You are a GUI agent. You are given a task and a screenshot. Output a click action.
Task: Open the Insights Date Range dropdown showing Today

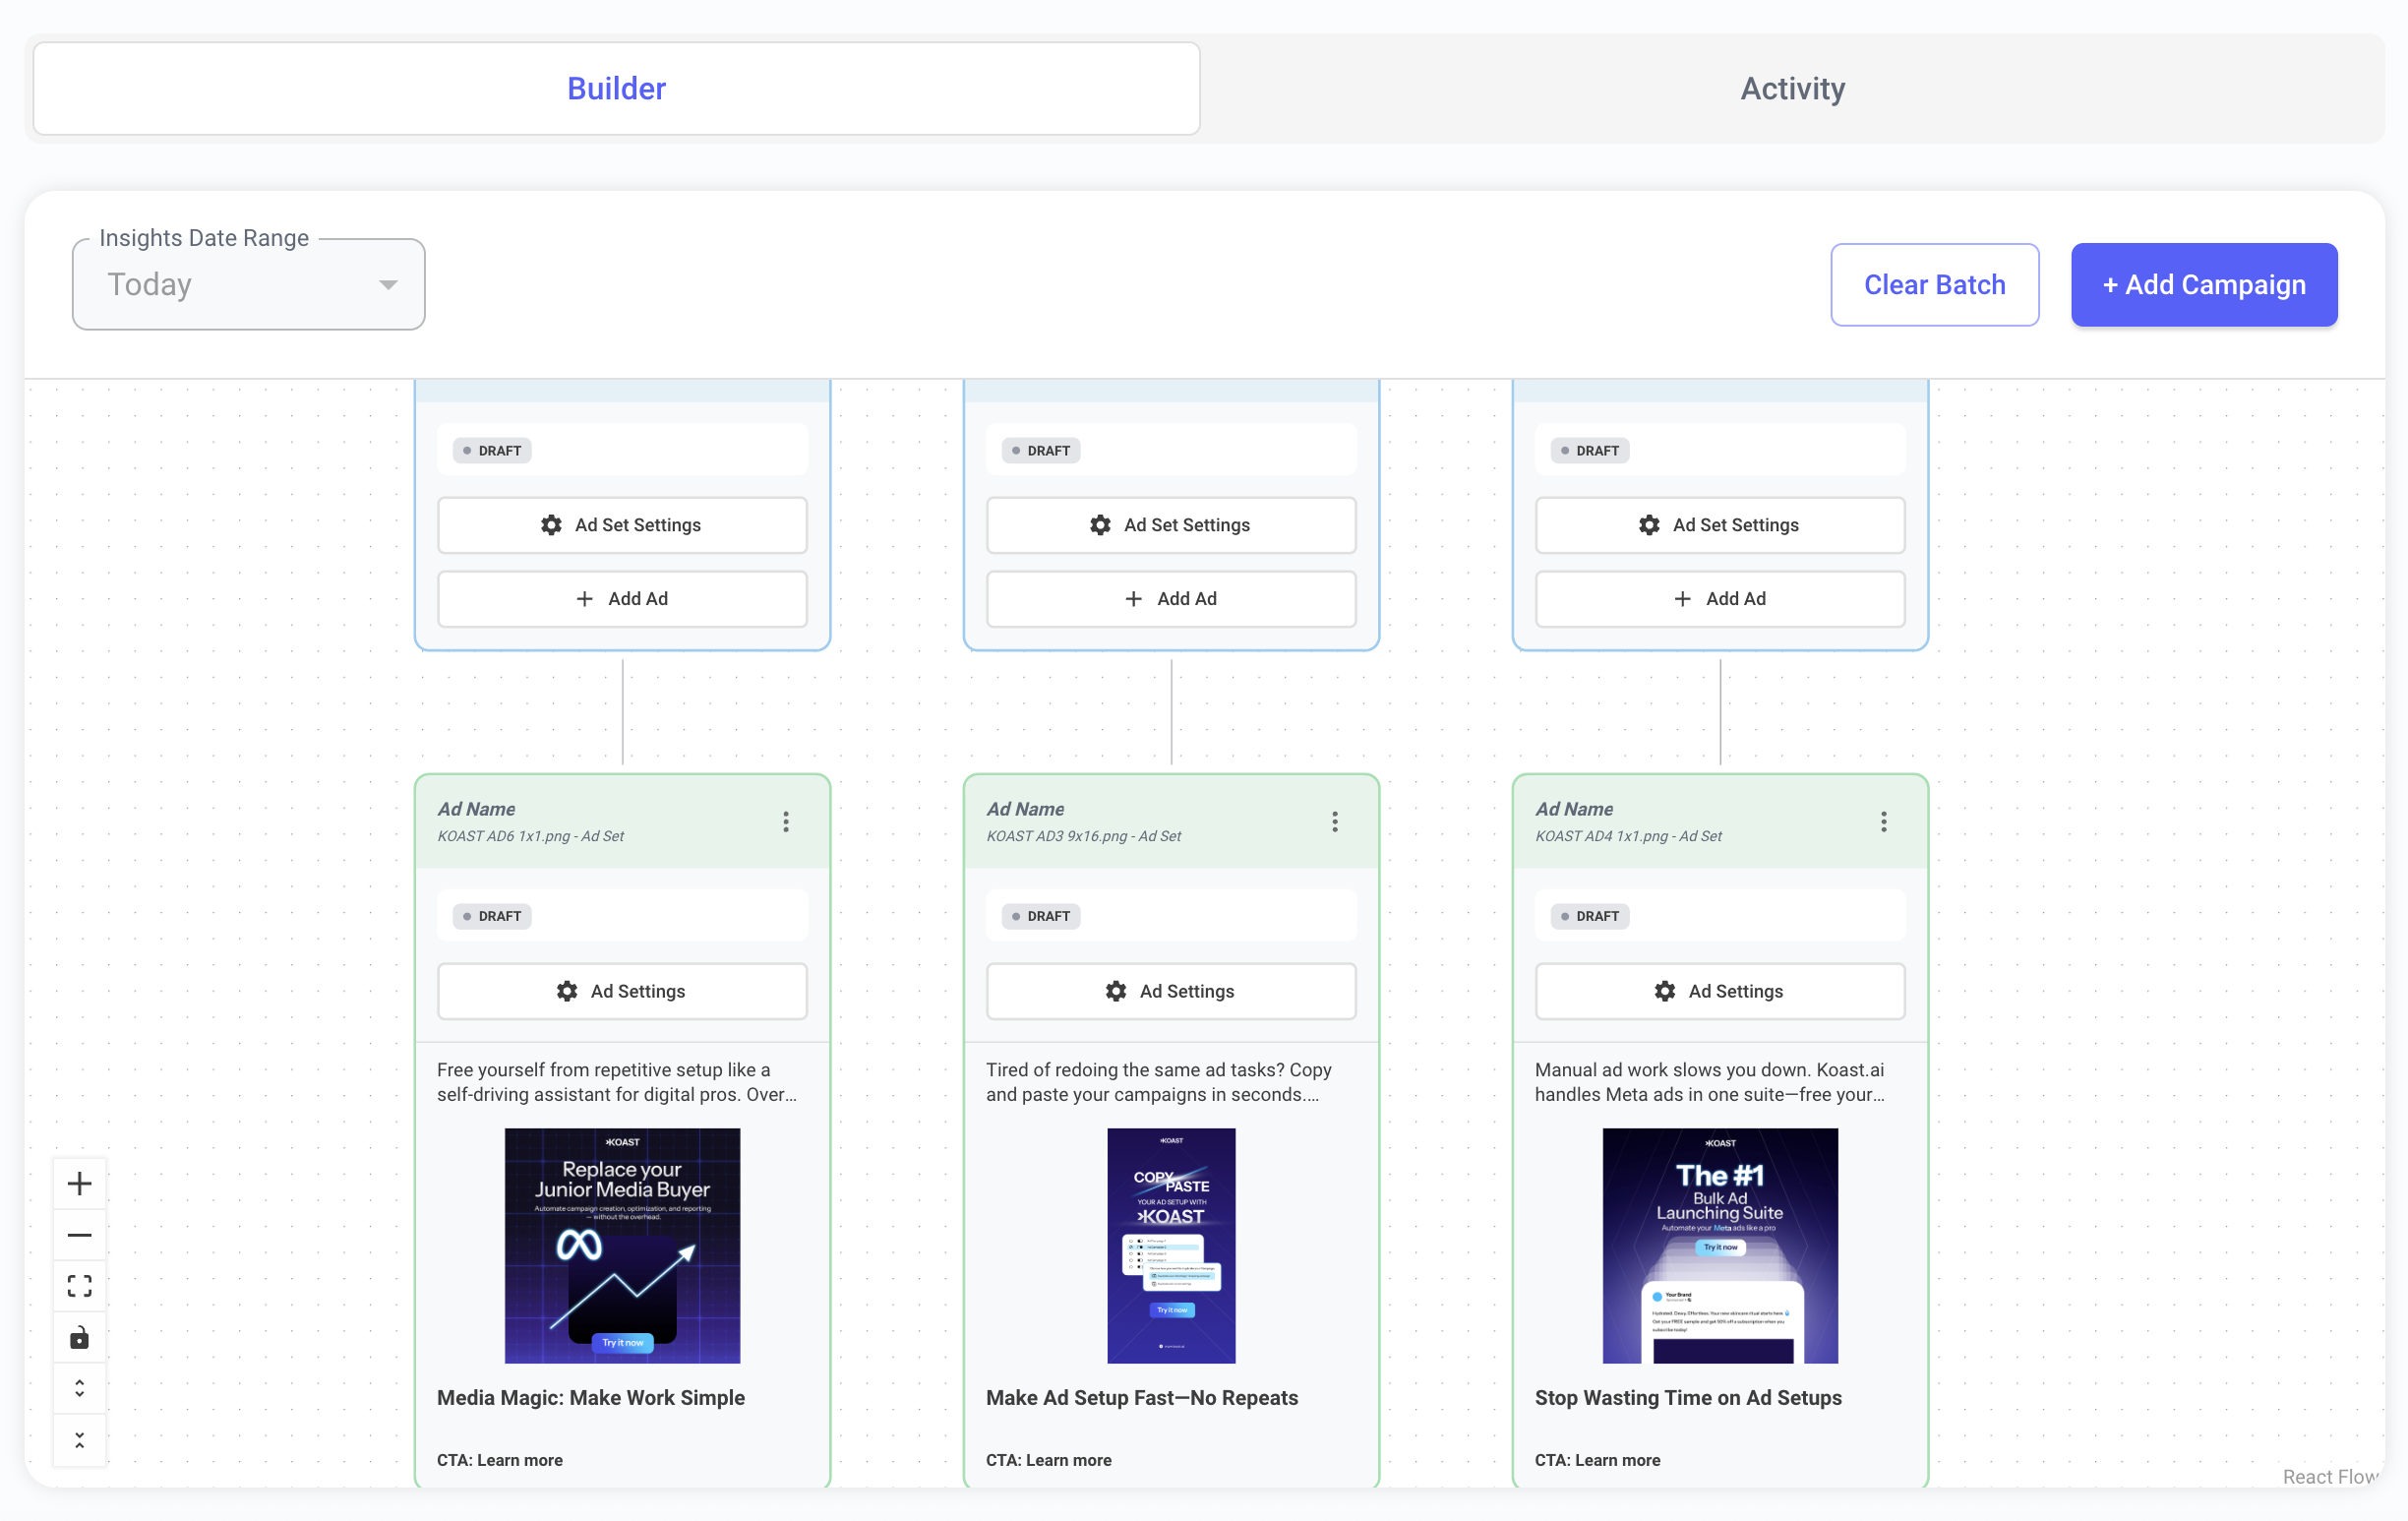(247, 284)
